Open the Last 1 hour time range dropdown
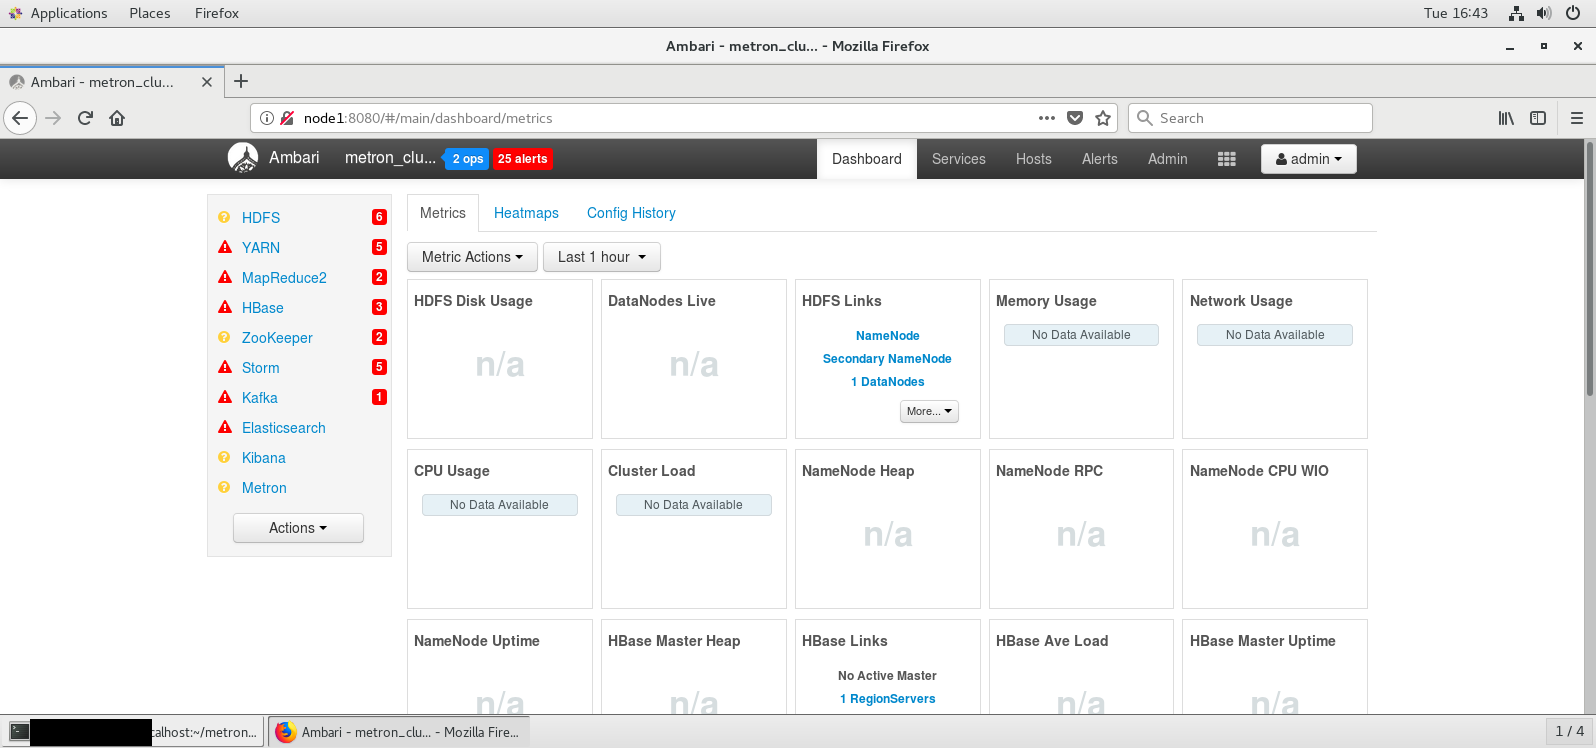The width and height of the screenshot is (1596, 748). 601,257
